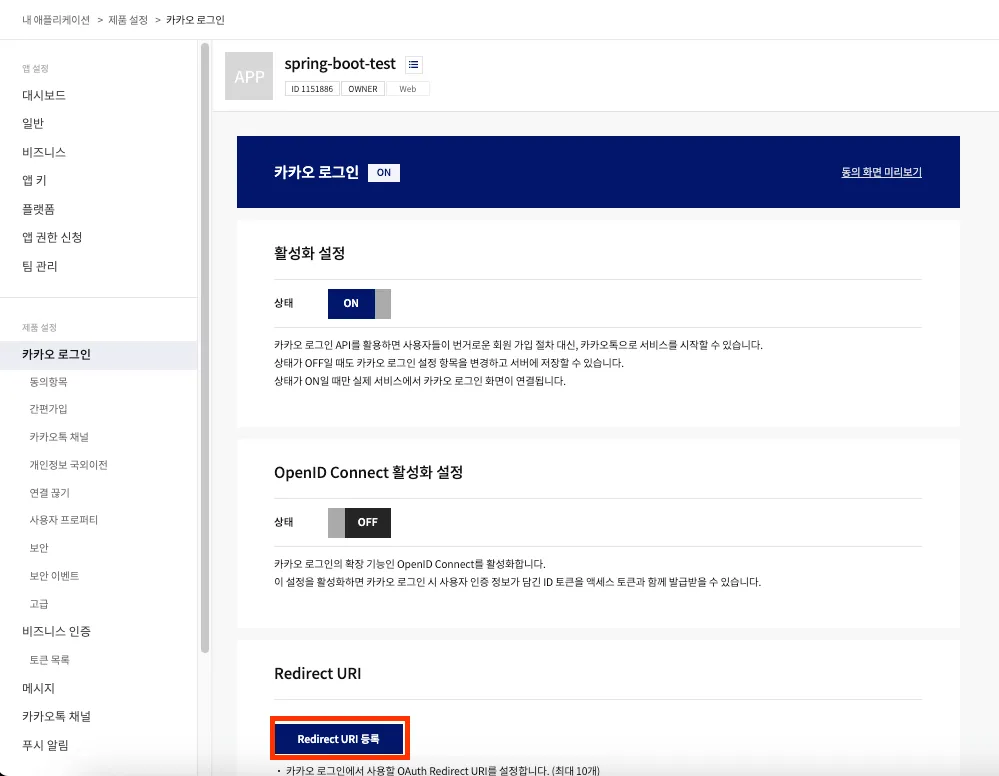Image resolution: width=999 pixels, height=776 pixels.
Task: Open 카카오톡 채널 under 카카오 로그인
Action: point(59,436)
